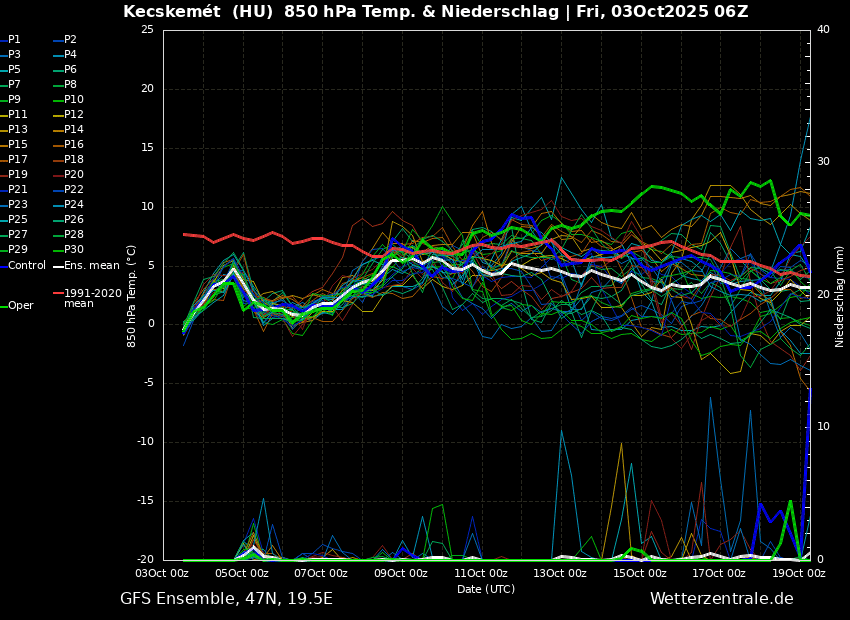Select the 19Oct 00z date tick
Viewport: 850px width, 620px height.
click(799, 573)
